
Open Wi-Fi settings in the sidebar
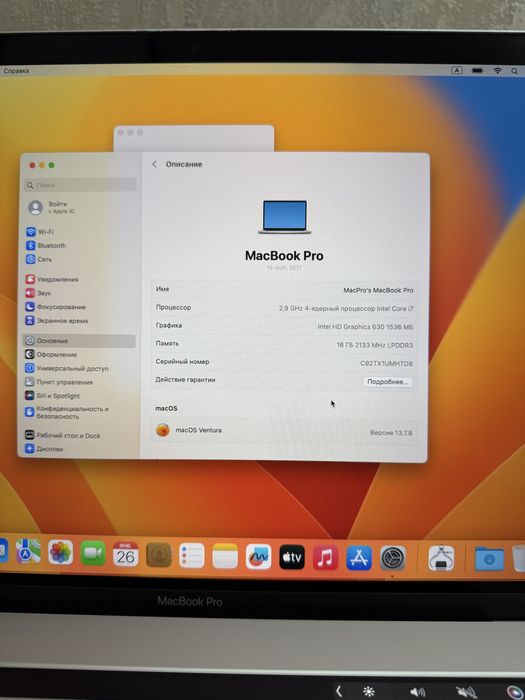tap(40, 232)
